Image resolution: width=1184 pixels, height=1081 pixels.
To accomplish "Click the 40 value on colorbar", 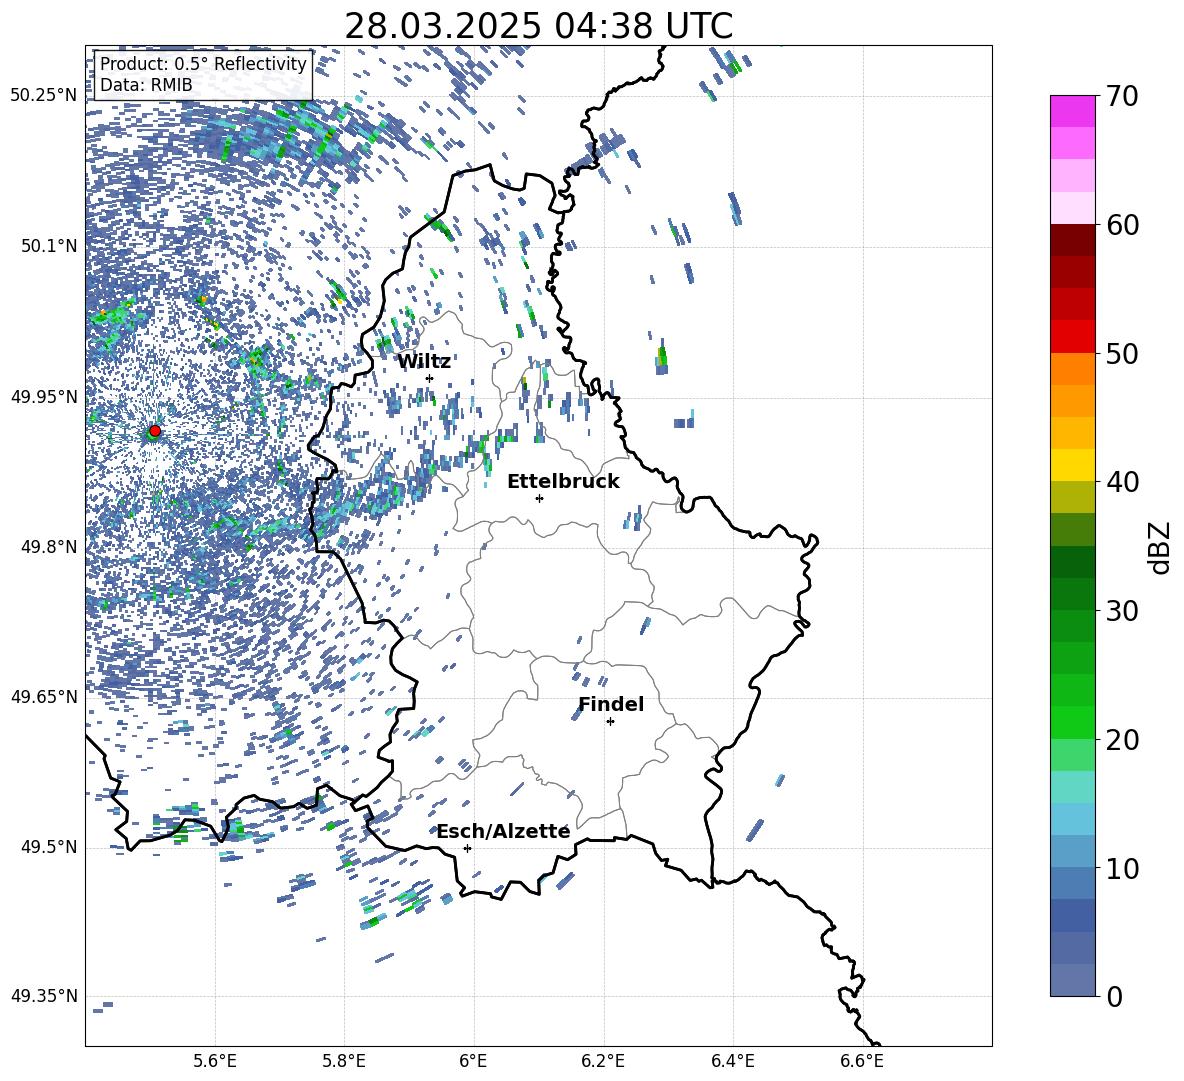I will [x=1122, y=482].
